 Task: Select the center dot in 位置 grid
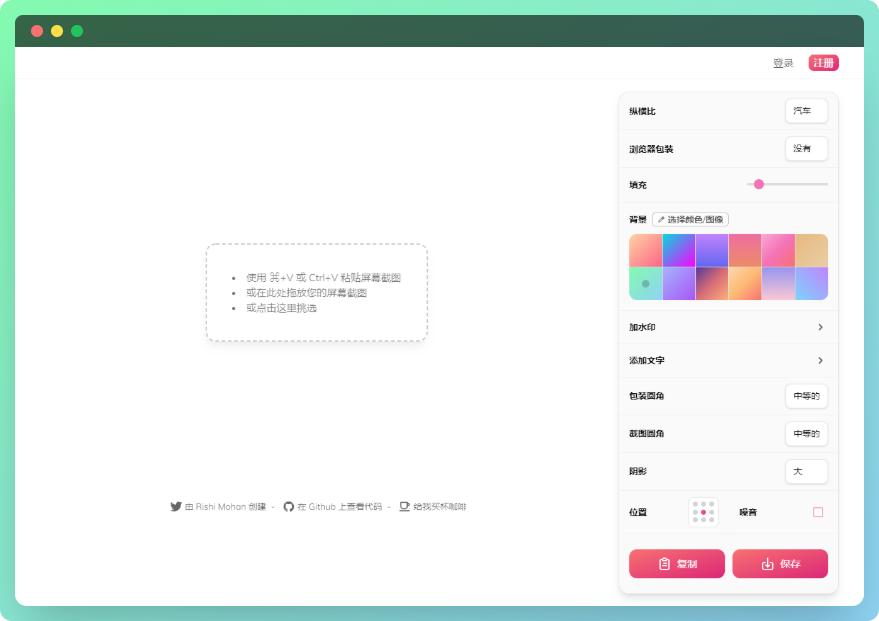pos(703,512)
